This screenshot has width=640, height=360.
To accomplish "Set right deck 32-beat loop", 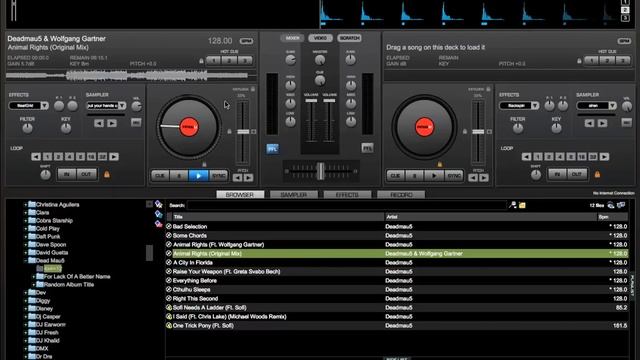I will click(x=593, y=157).
